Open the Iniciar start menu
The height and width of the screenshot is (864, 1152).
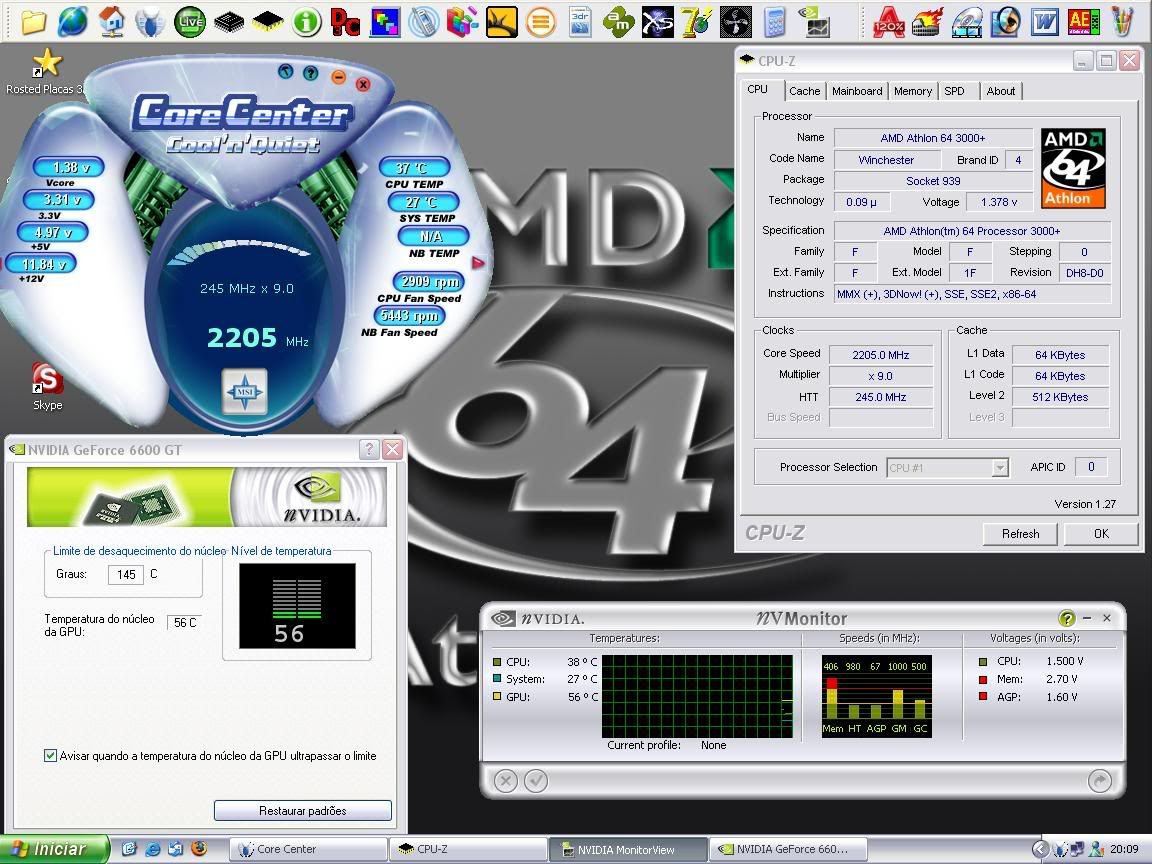click(54, 849)
